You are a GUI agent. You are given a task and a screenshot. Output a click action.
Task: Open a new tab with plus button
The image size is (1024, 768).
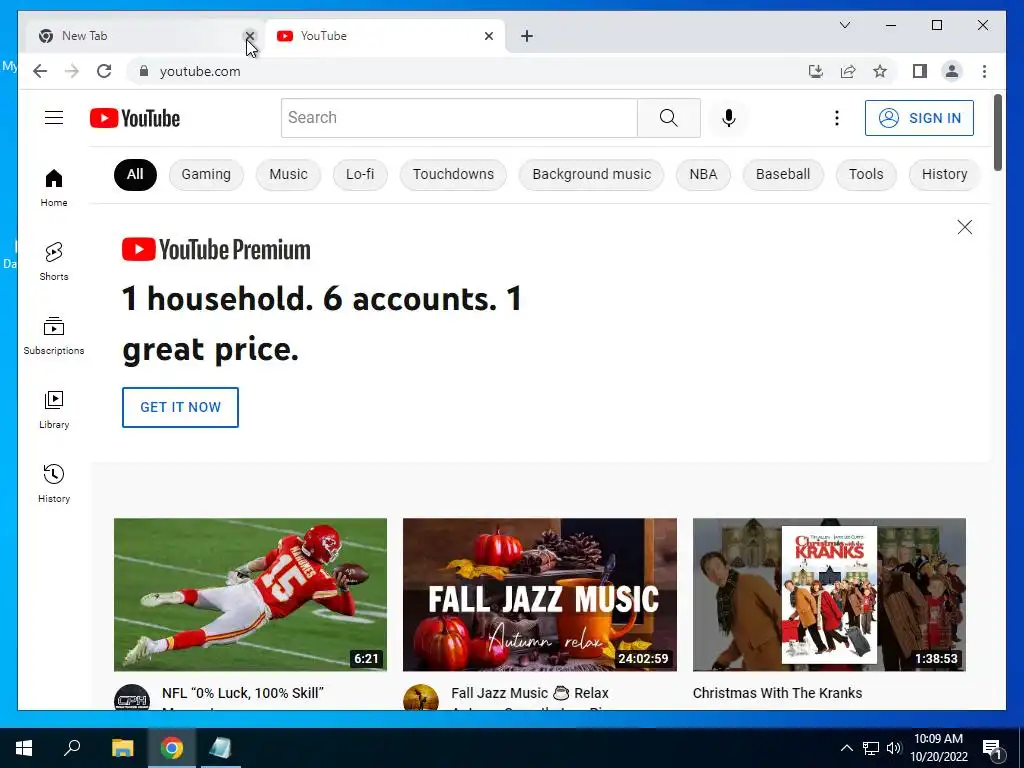pyautogui.click(x=527, y=36)
